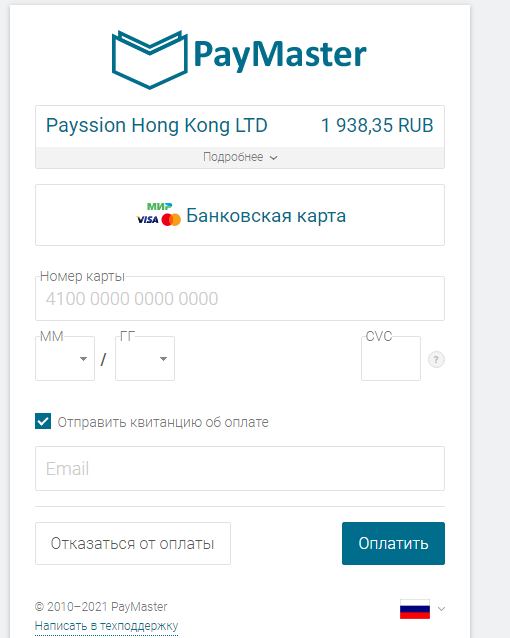Image resolution: width=510 pixels, height=638 pixels.
Task: Open Написать в техподдержку link
Action: [x=107, y=626]
